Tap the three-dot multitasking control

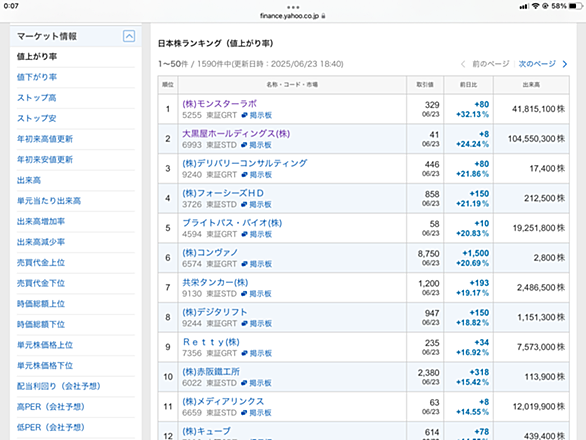pyautogui.click(x=293, y=7)
